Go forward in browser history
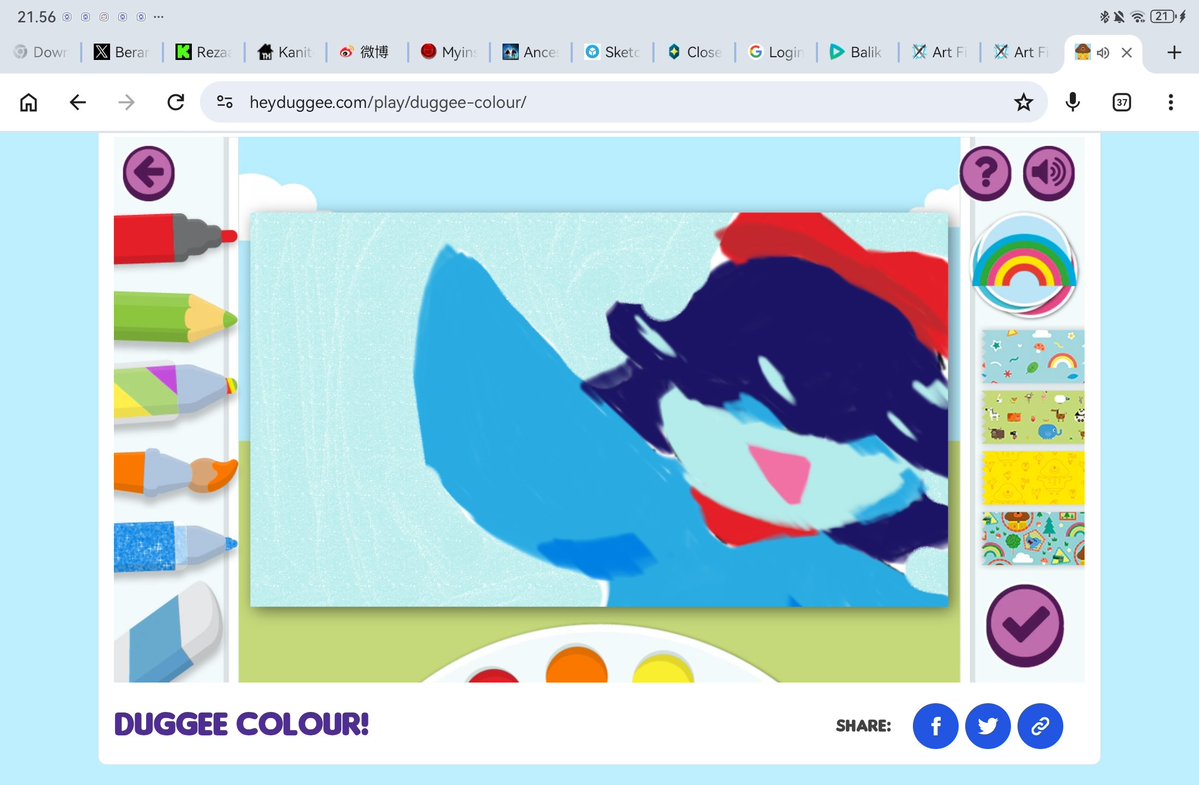 (126, 102)
